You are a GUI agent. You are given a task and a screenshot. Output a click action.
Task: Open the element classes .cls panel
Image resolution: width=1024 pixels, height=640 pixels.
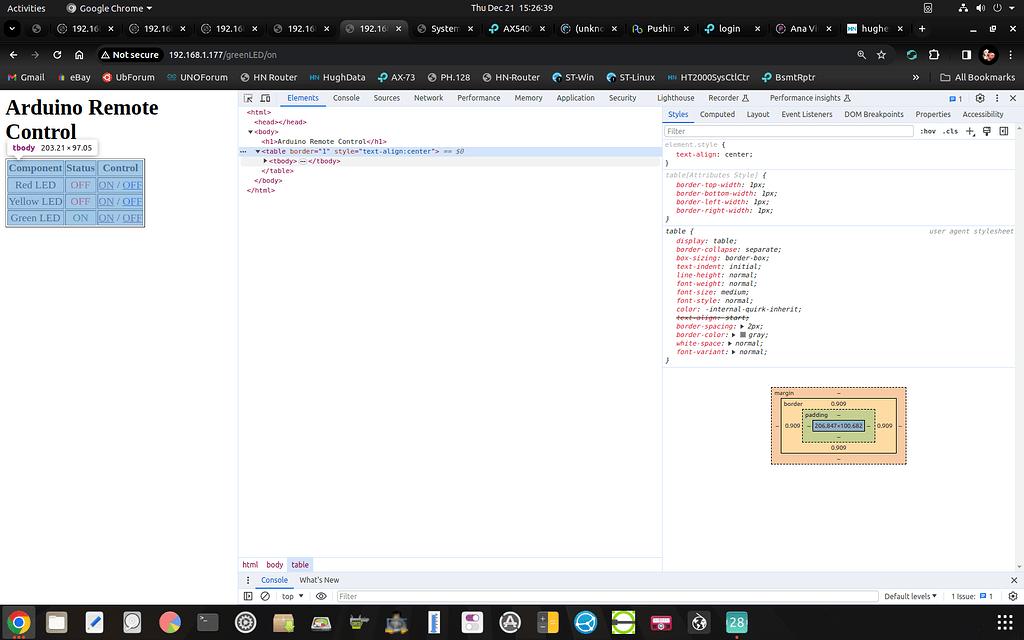(950, 131)
